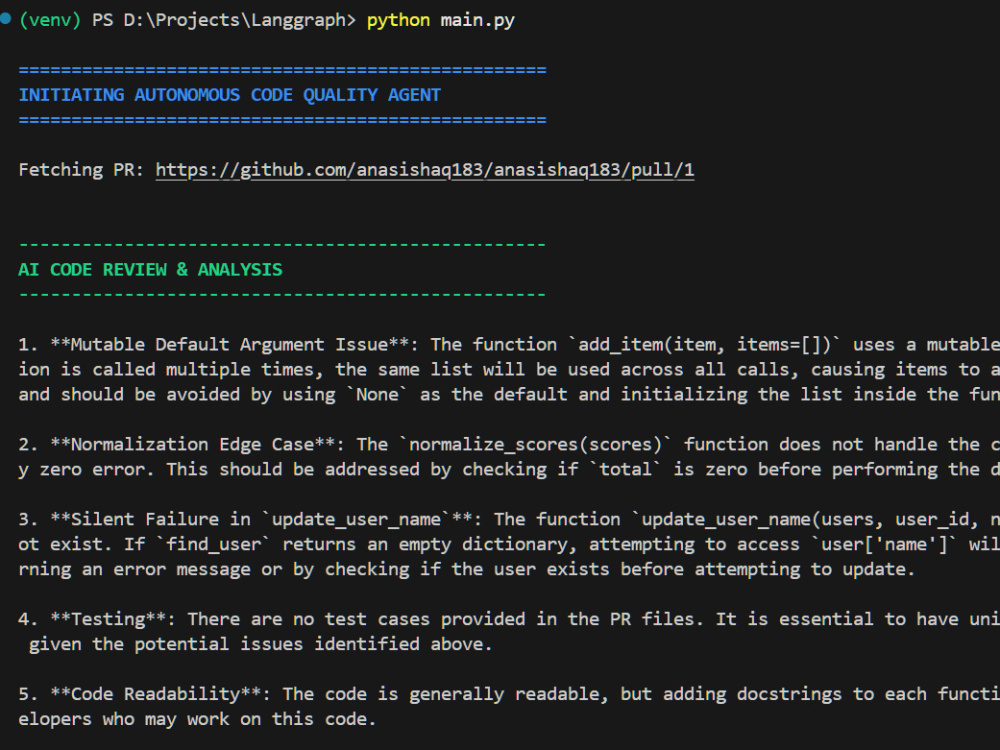Viewport: 1000px width, 750px height.
Task: Click '**Mutable Default Argument Issue**' text
Action: 230,345
